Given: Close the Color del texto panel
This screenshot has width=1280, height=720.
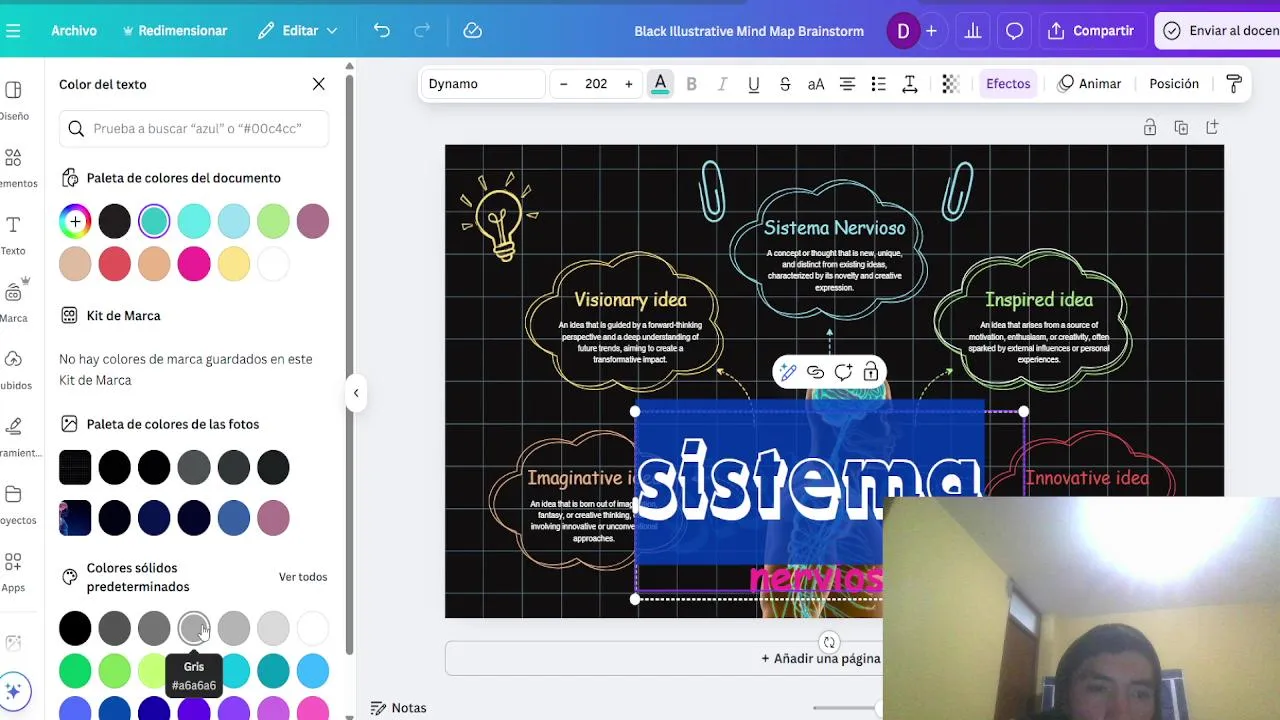Looking at the screenshot, I should [319, 84].
